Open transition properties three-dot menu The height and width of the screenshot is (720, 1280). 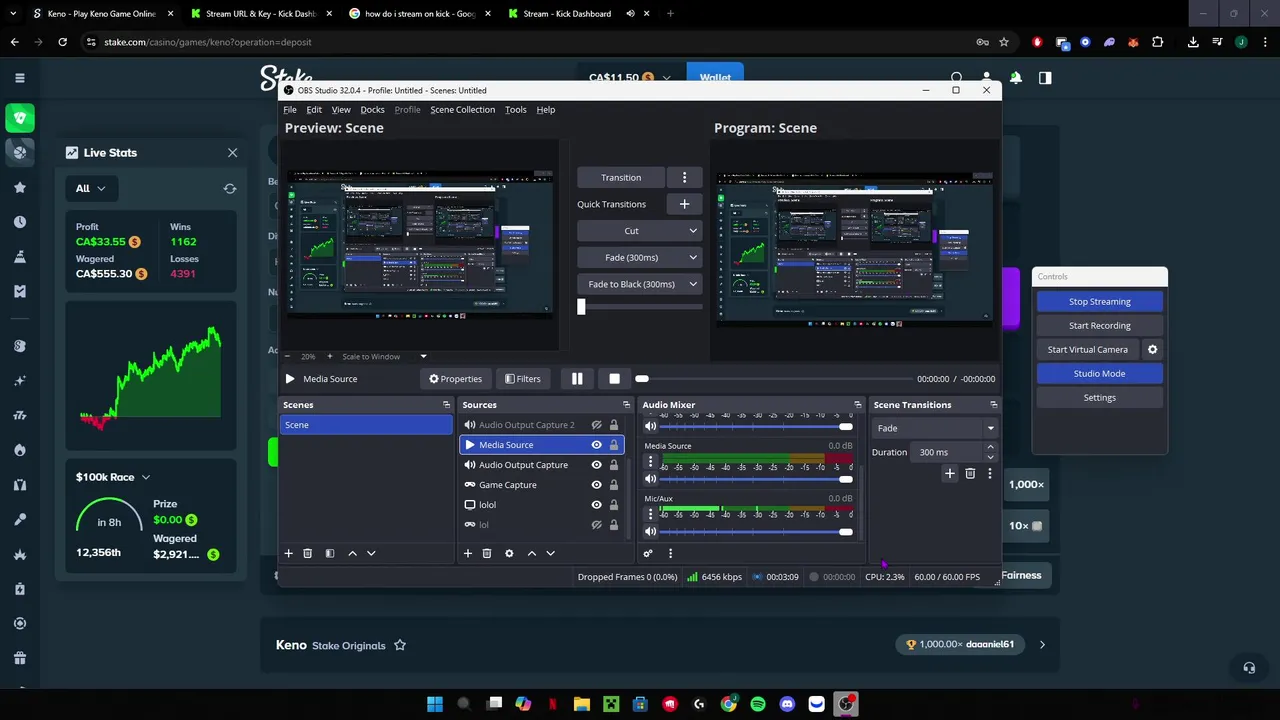tap(990, 473)
